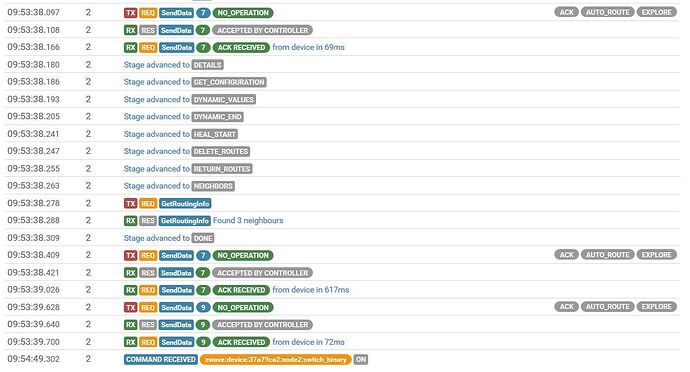690x372 pixels.
Task: Click the NO_OPERATION badge at 09:53:38.097
Action: coord(243,13)
